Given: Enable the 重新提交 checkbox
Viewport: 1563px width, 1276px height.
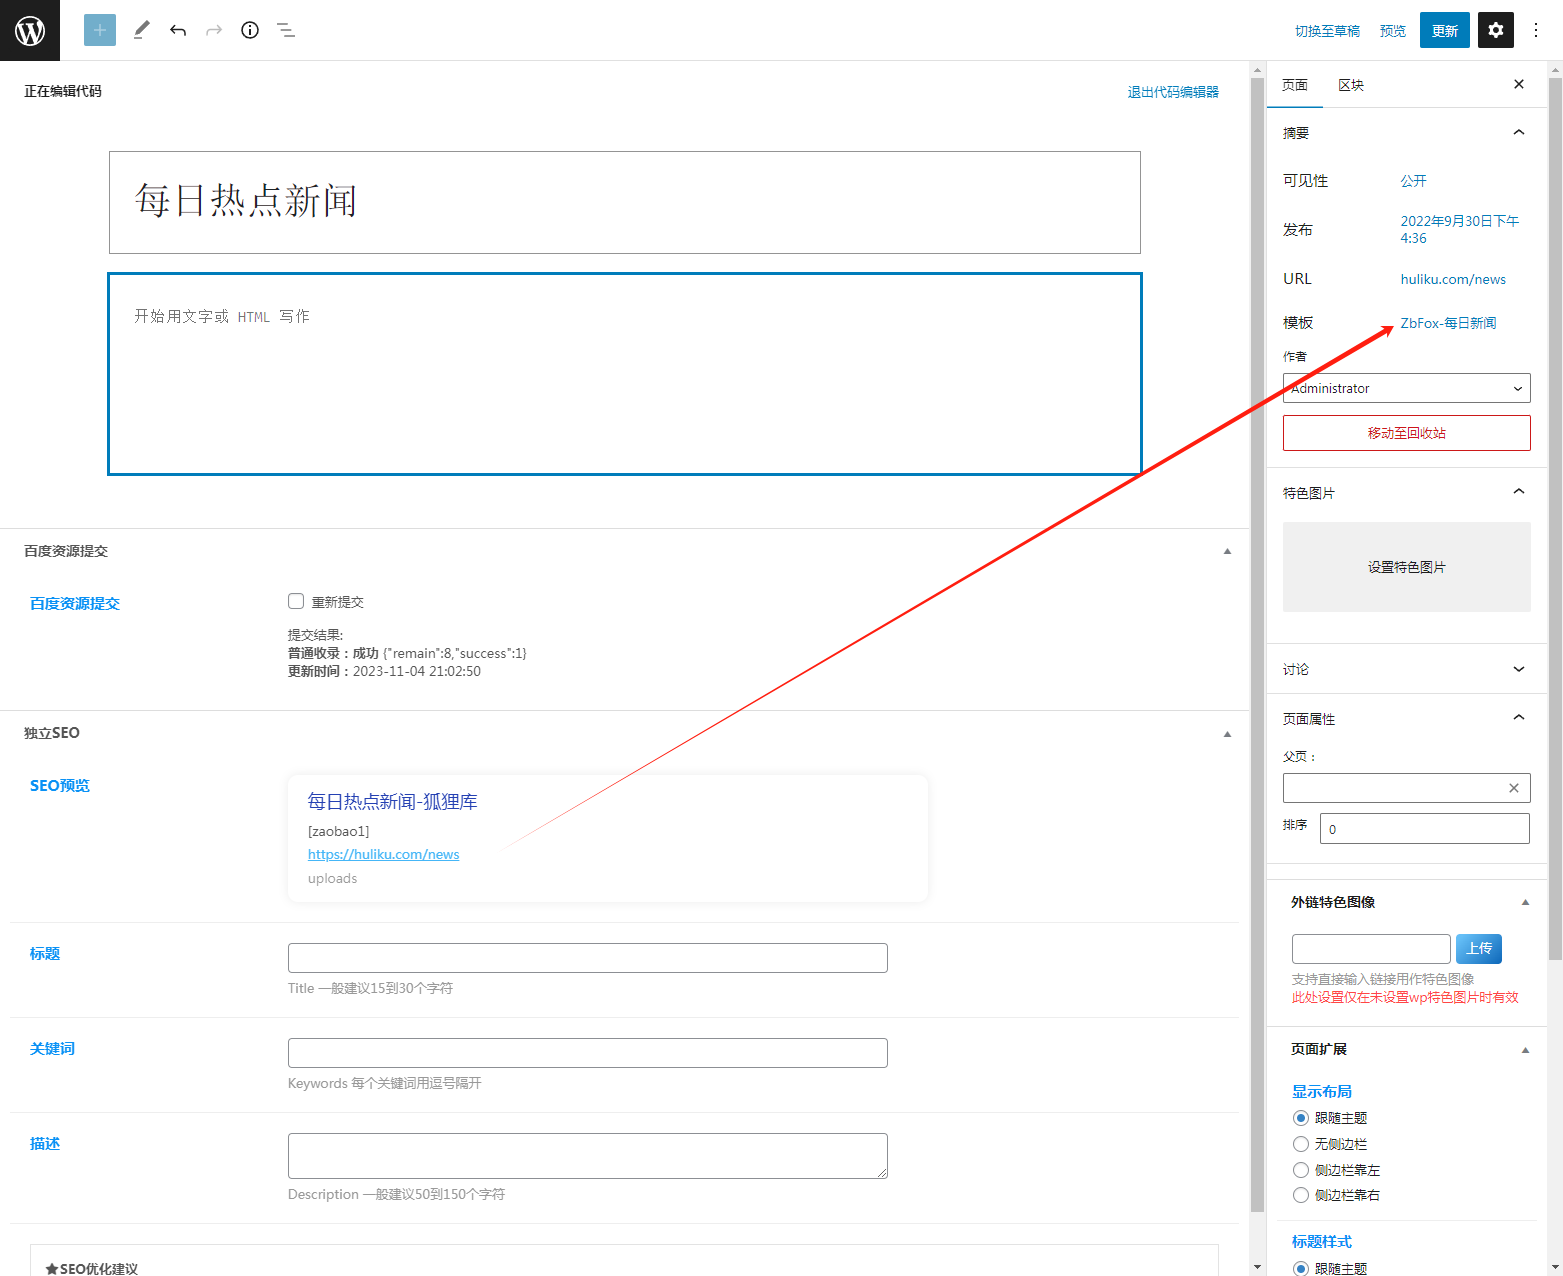Looking at the screenshot, I should click(x=296, y=601).
